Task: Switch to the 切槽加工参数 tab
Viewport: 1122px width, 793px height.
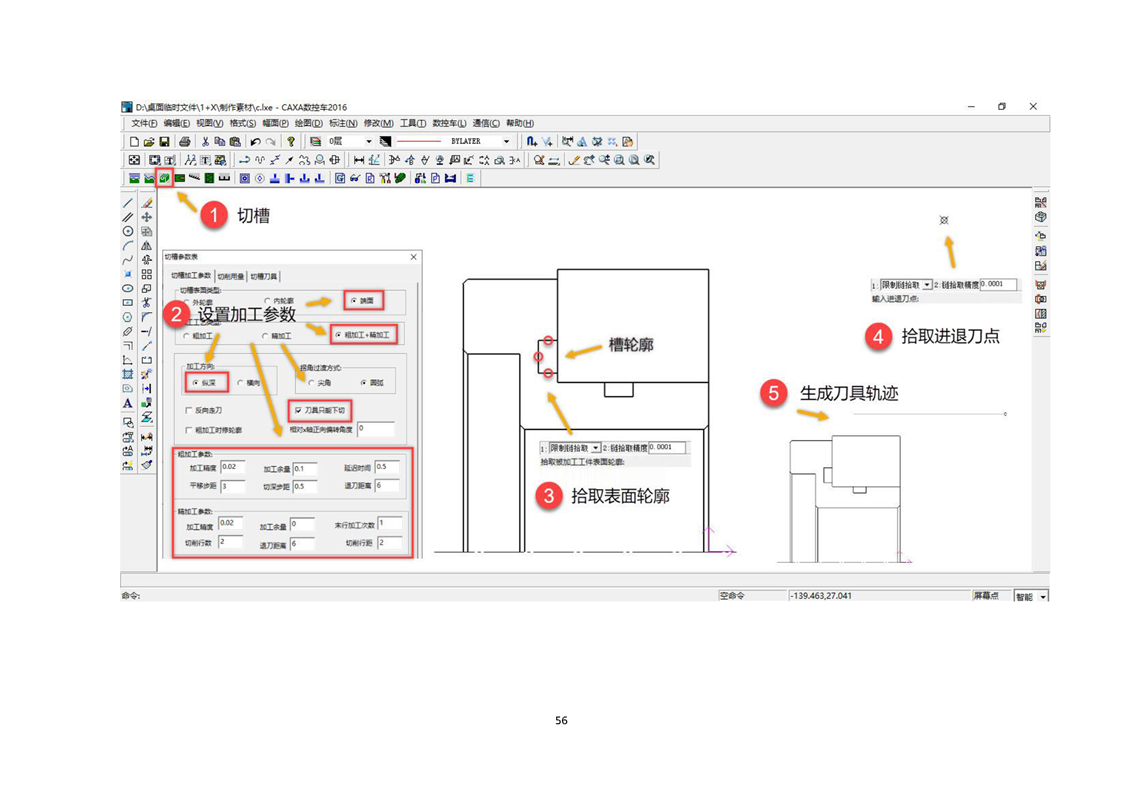Action: click(191, 276)
